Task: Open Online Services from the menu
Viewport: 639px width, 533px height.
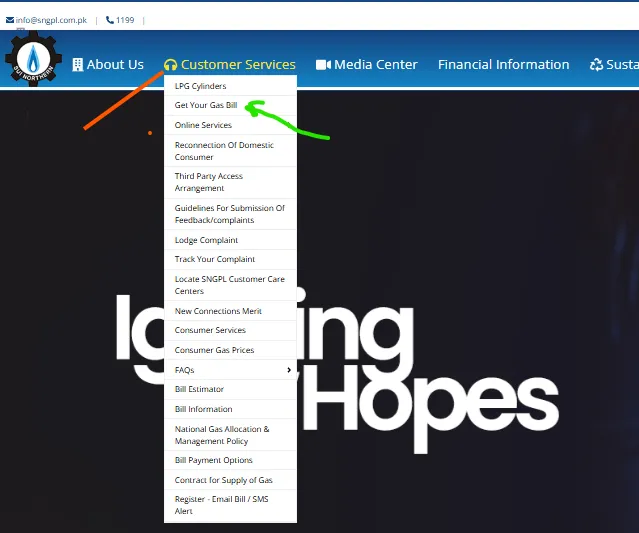Action: coord(203,125)
